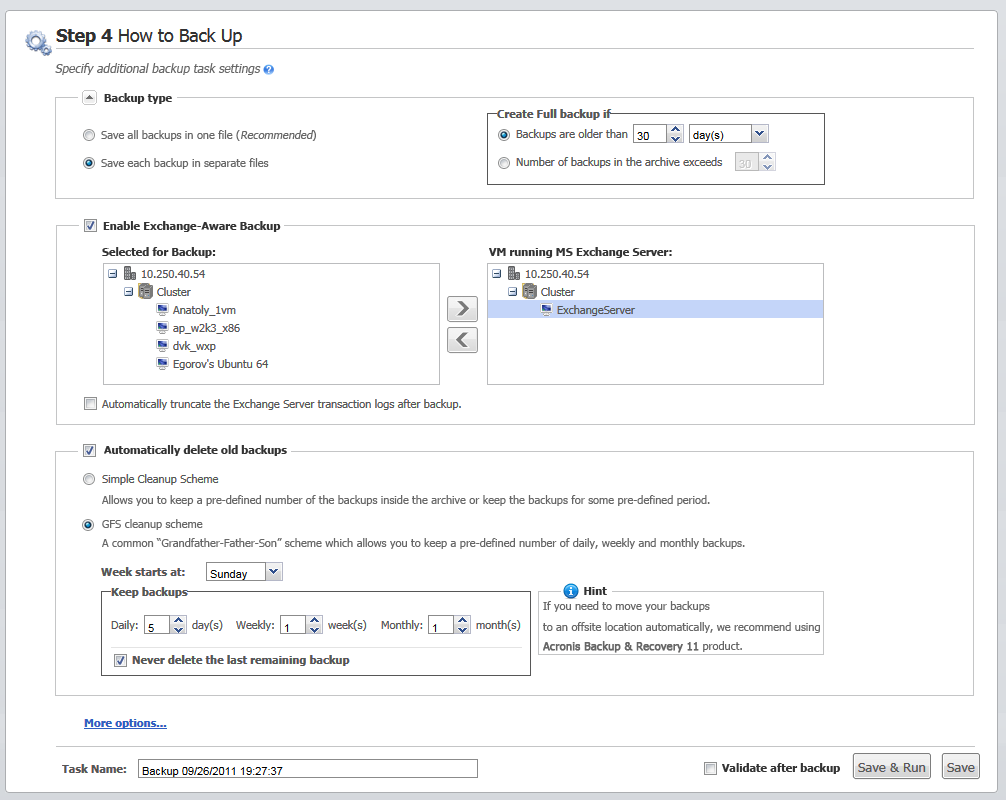
Task: Enable automatic truncation of Exchange transaction logs
Action: click(x=92, y=404)
